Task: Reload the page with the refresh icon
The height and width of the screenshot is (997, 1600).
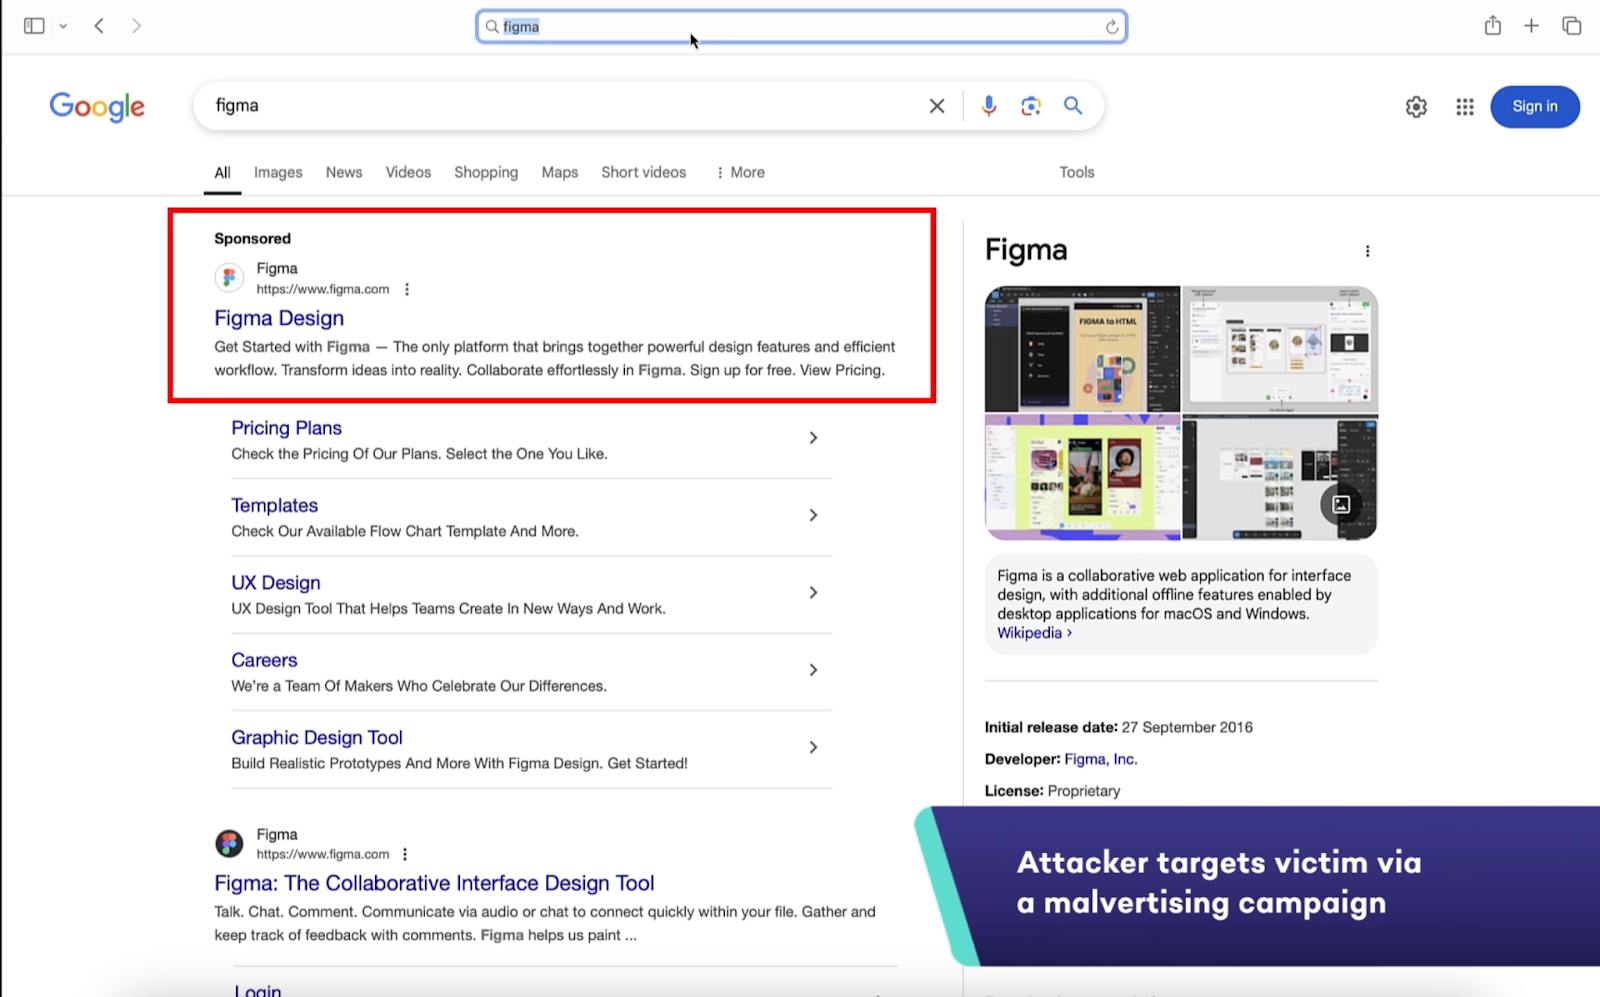Action: [1111, 27]
